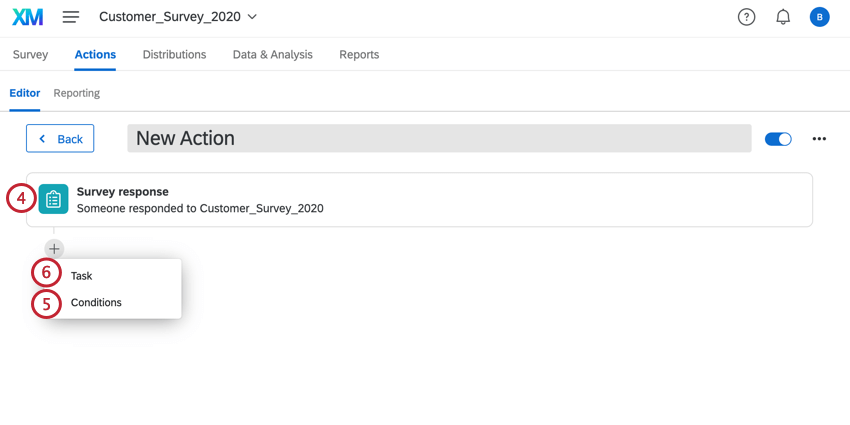This screenshot has width=850, height=425.
Task: Click the XM logo
Action: point(28,17)
